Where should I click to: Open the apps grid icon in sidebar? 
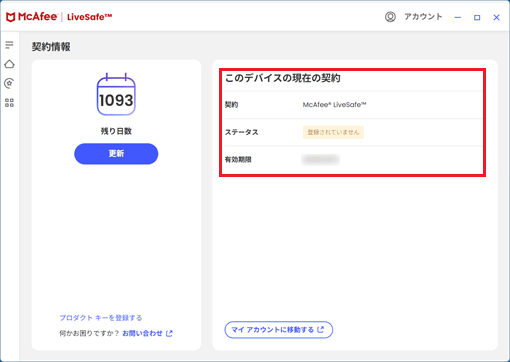(9, 103)
